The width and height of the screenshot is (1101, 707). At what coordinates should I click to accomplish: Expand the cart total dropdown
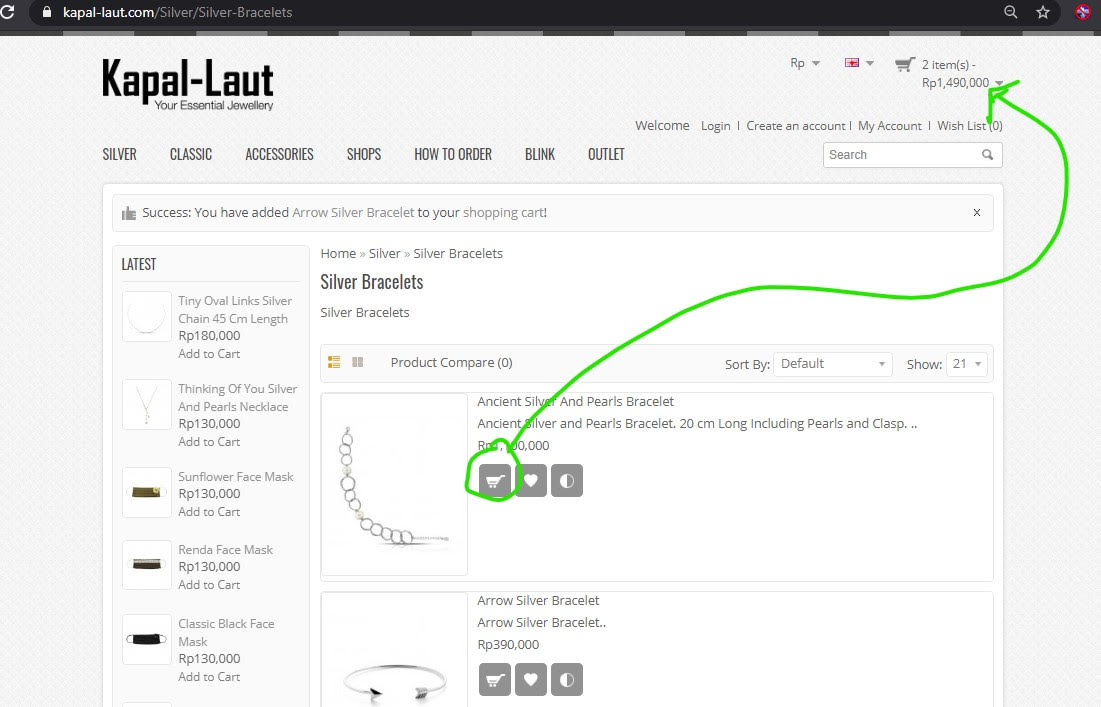(999, 84)
